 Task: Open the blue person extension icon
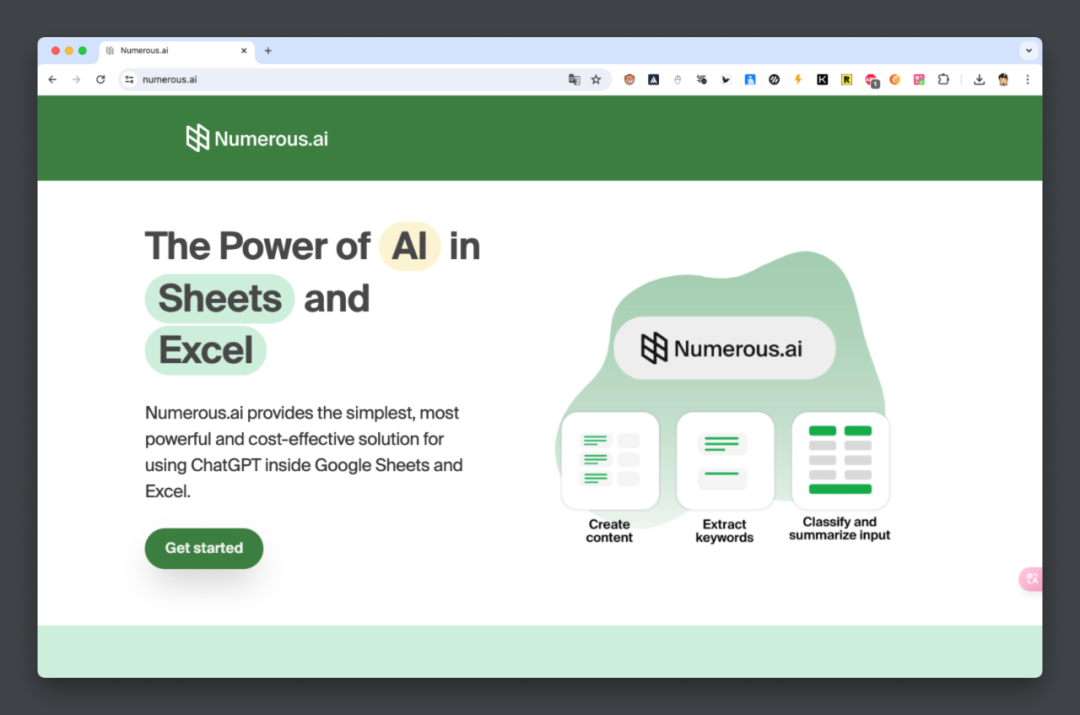tap(750, 79)
